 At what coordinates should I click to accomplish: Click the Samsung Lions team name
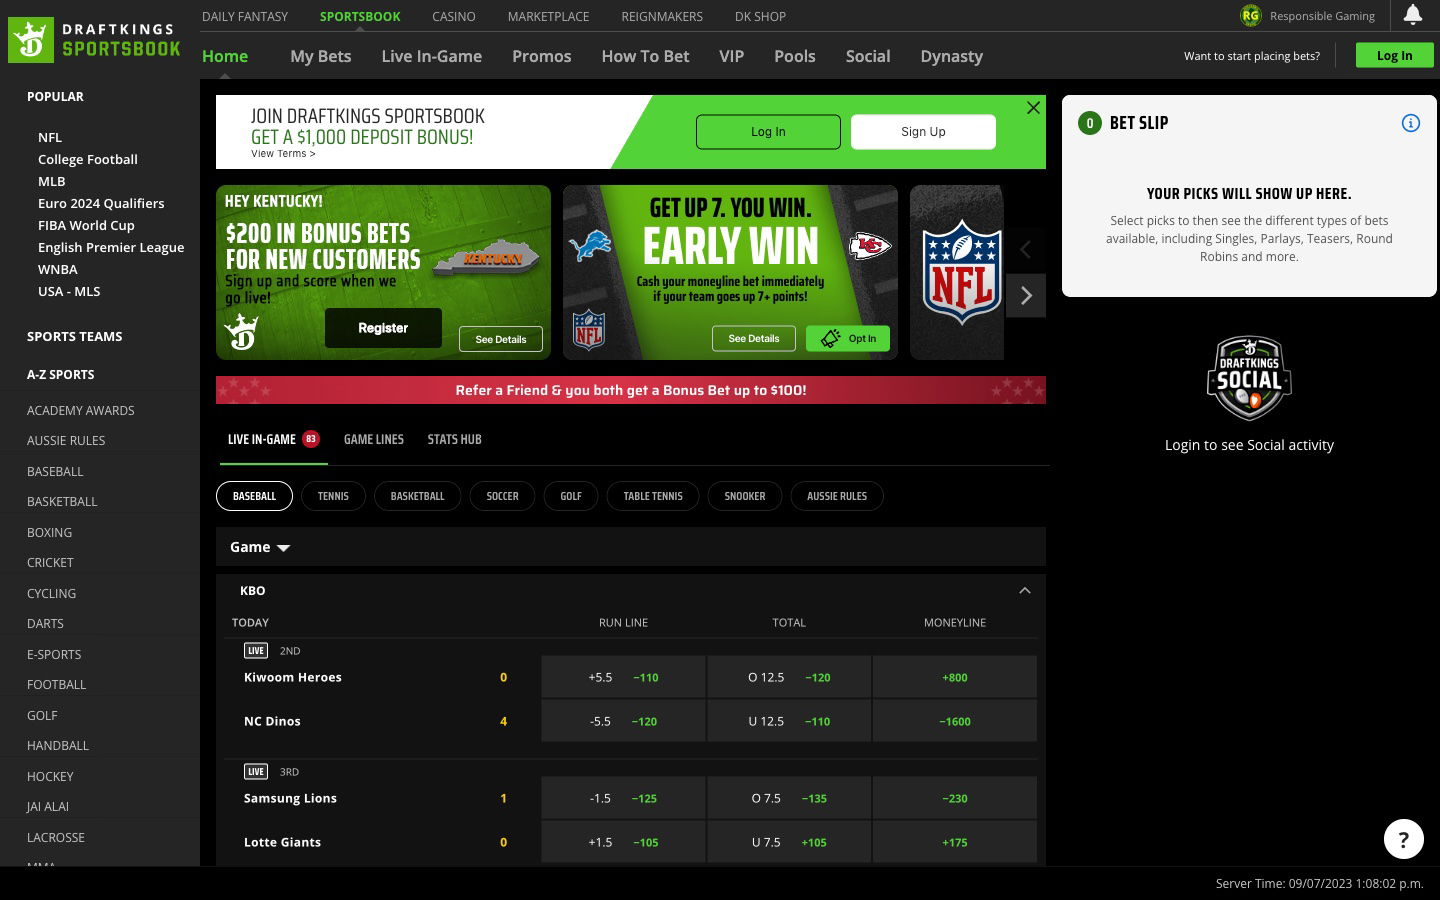290,798
